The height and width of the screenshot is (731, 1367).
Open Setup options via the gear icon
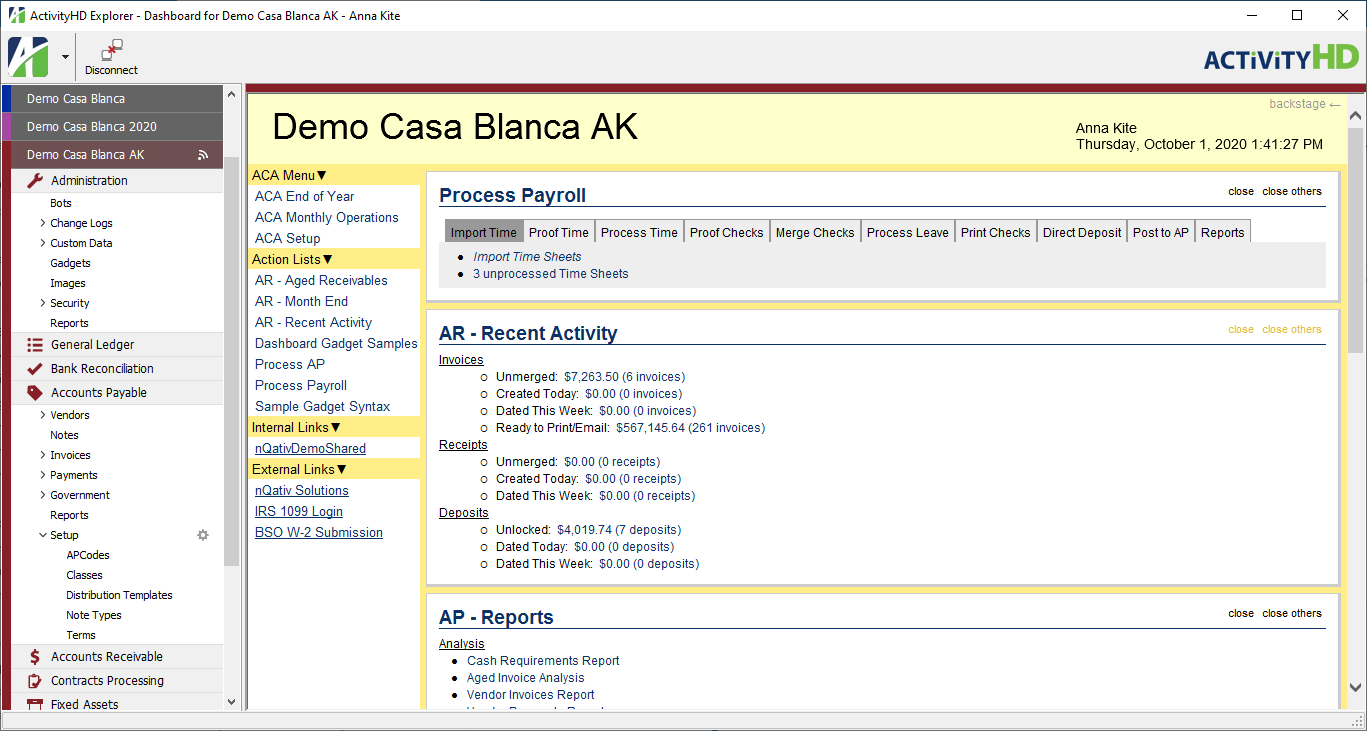point(203,535)
